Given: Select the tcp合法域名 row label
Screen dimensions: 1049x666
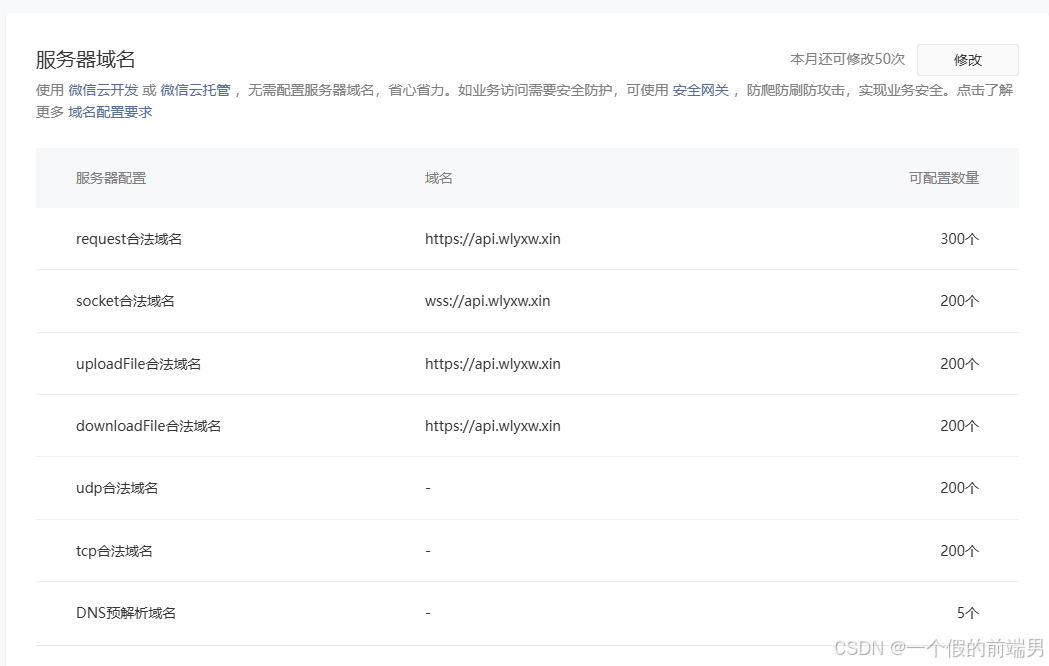Looking at the screenshot, I should 114,552.
